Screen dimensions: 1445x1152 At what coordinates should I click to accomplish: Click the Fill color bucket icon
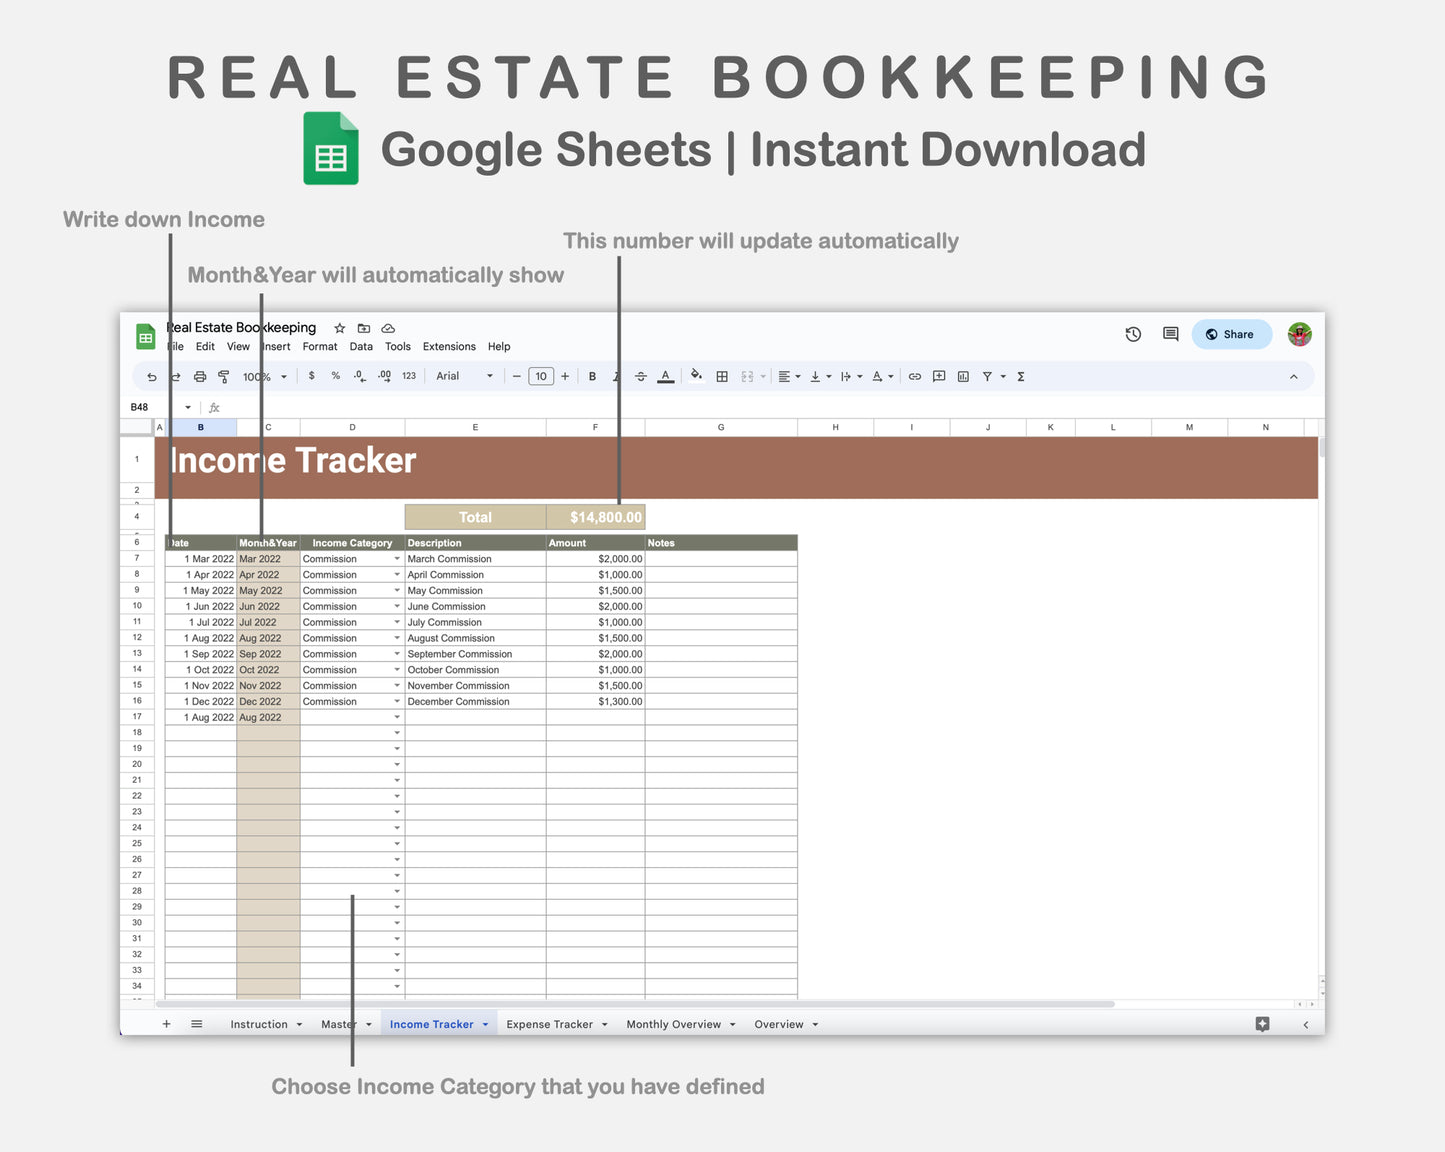click(x=696, y=376)
